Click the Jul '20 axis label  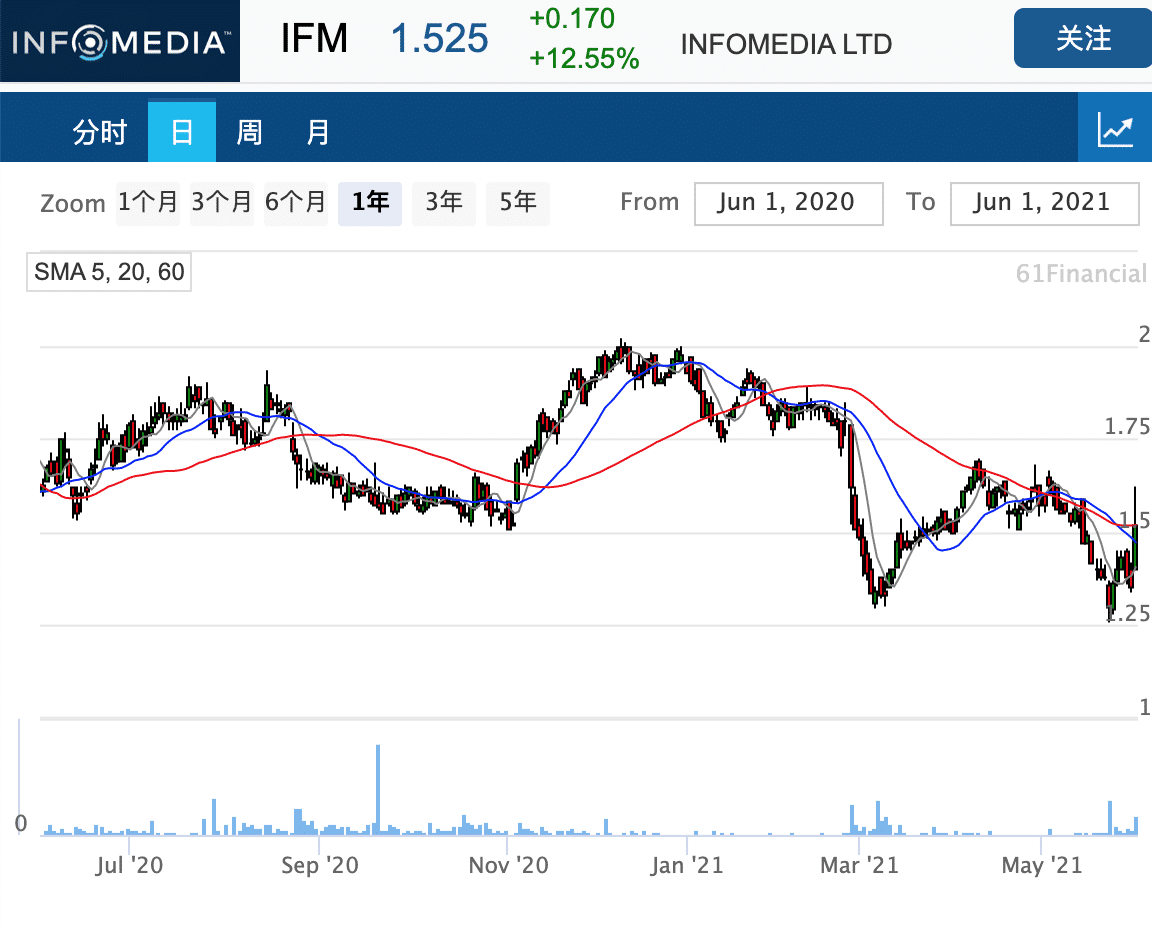pyautogui.click(x=129, y=865)
